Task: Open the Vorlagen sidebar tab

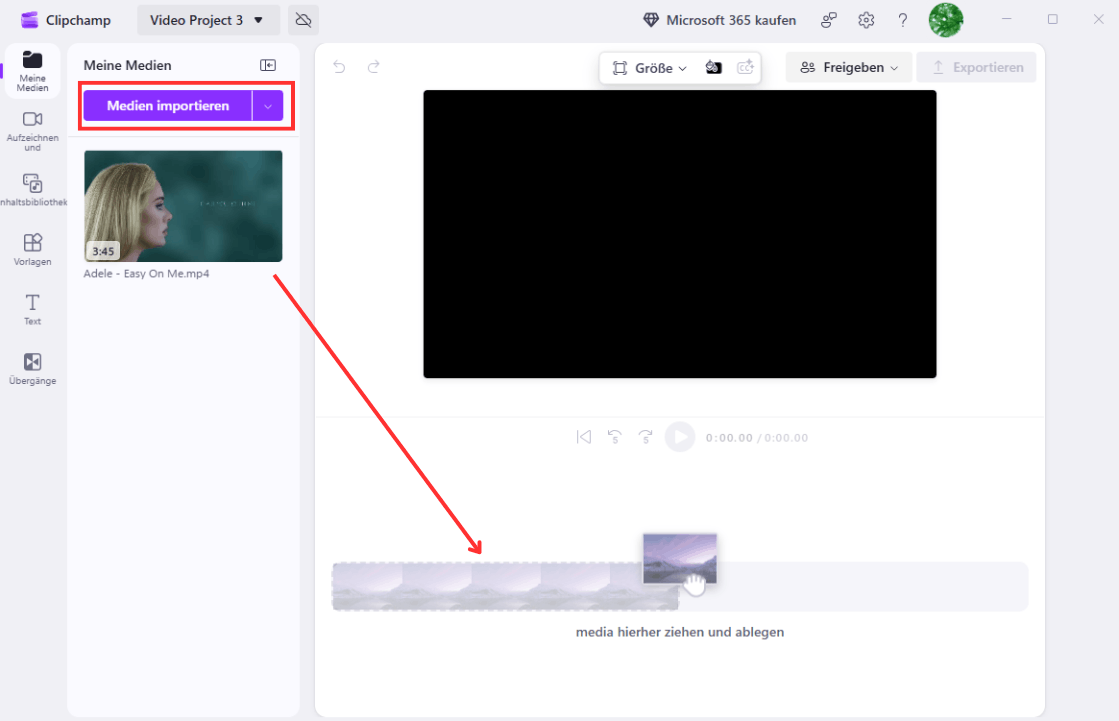Action: point(32,250)
